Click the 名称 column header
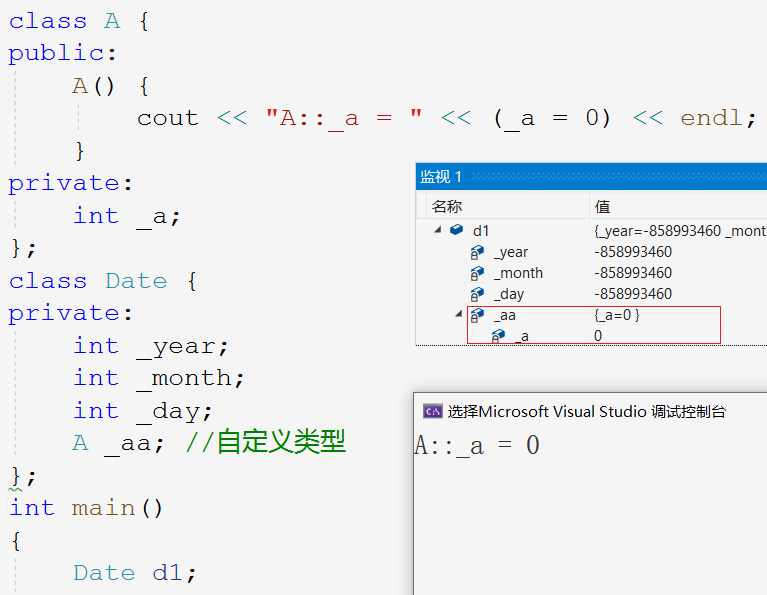 click(447, 206)
